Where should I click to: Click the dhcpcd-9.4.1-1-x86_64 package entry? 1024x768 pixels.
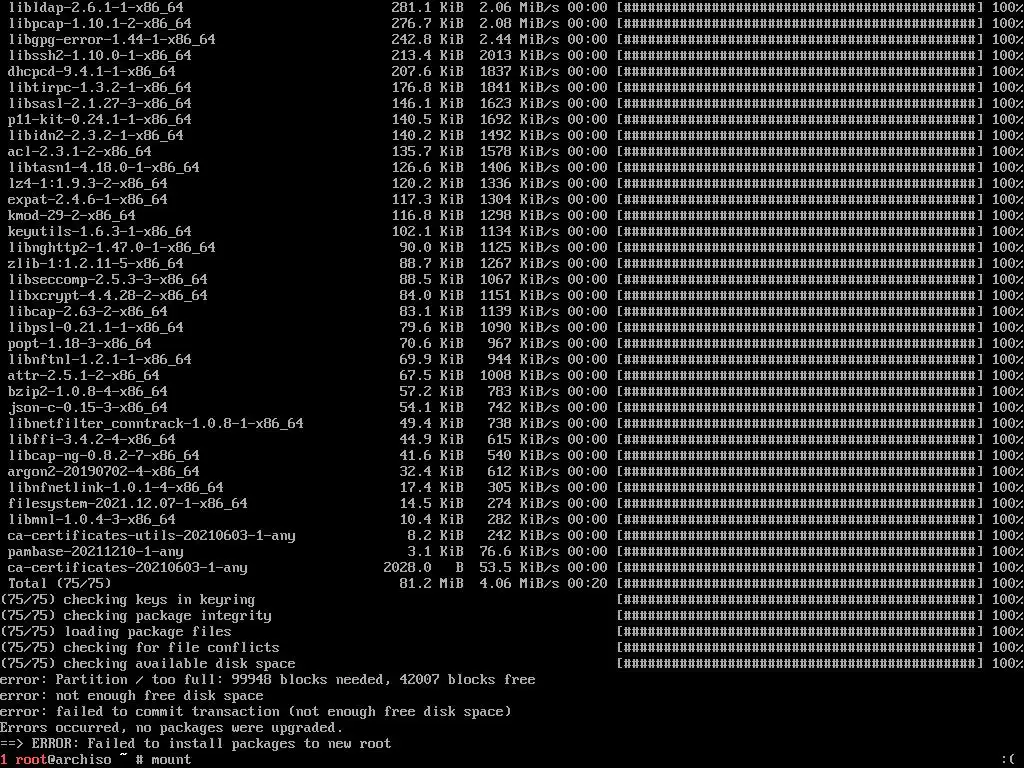click(92, 71)
